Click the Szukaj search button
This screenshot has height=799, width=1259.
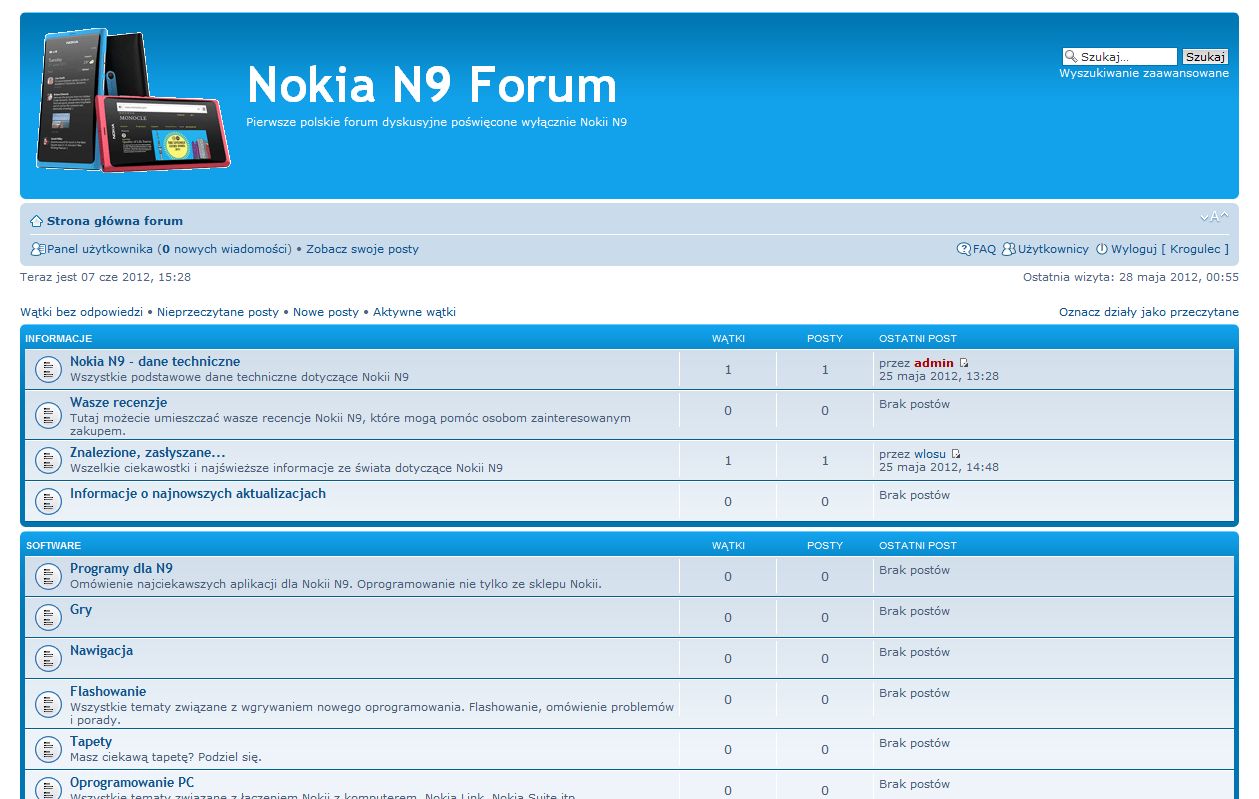[x=1205, y=57]
